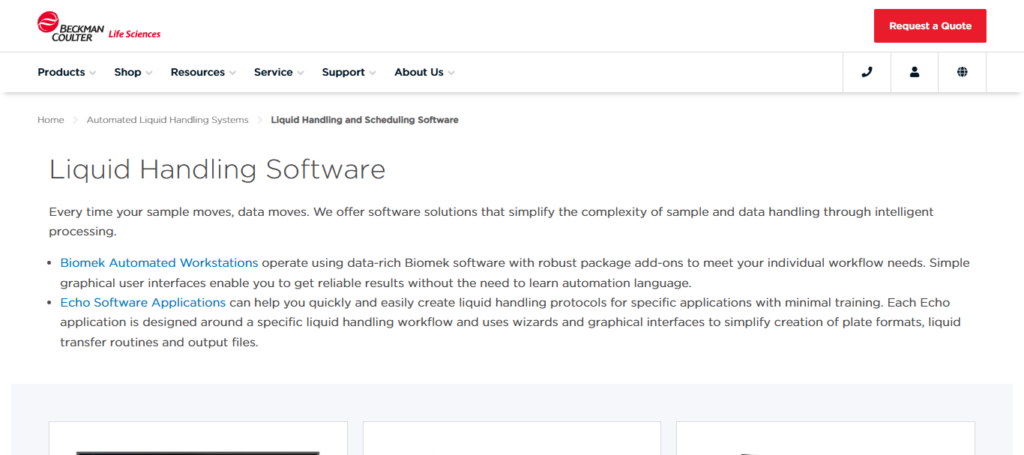The image size is (1024, 455).
Task: Expand the chevron next to Support
Action: pos(372,73)
